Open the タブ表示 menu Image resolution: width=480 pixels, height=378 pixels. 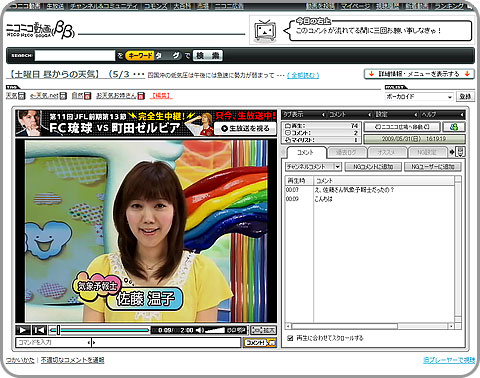pyautogui.click(x=304, y=115)
